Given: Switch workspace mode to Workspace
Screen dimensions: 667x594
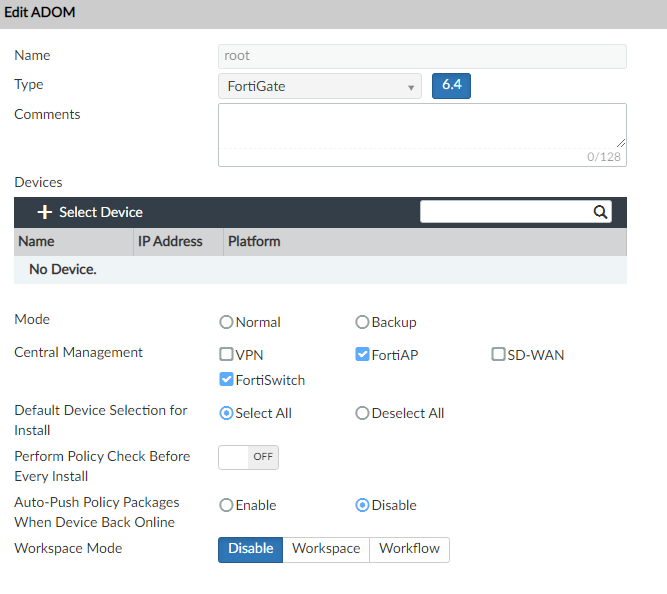Looking at the screenshot, I should (x=326, y=549).
